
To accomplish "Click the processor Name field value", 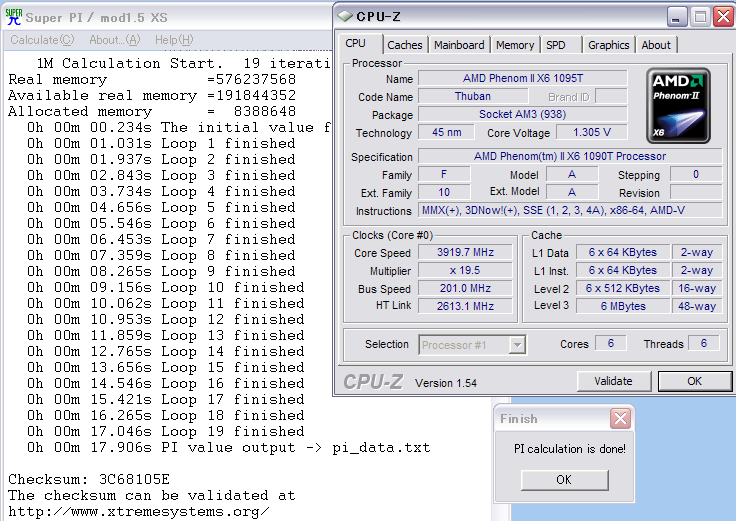I will [522, 78].
